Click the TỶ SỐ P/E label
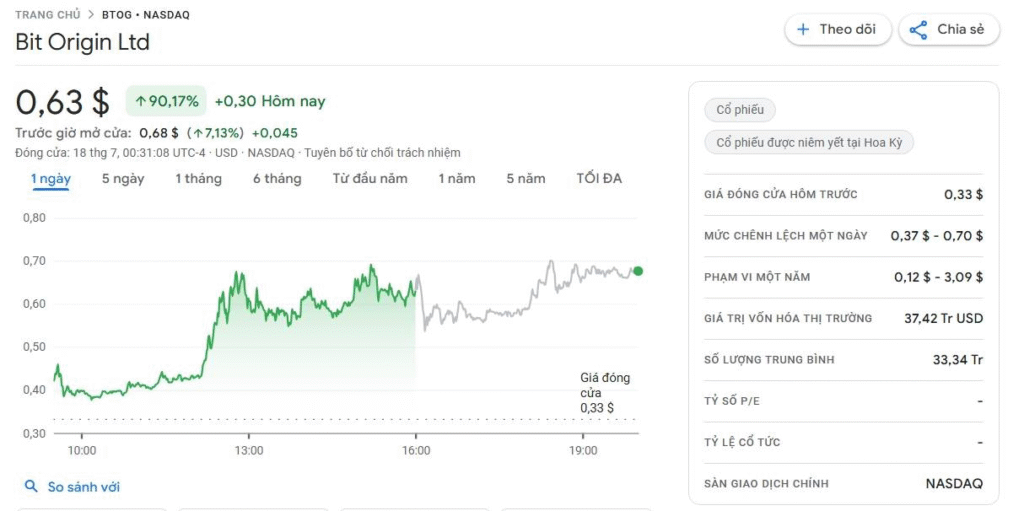Image resolution: width=1024 pixels, height=511 pixels. click(732, 401)
